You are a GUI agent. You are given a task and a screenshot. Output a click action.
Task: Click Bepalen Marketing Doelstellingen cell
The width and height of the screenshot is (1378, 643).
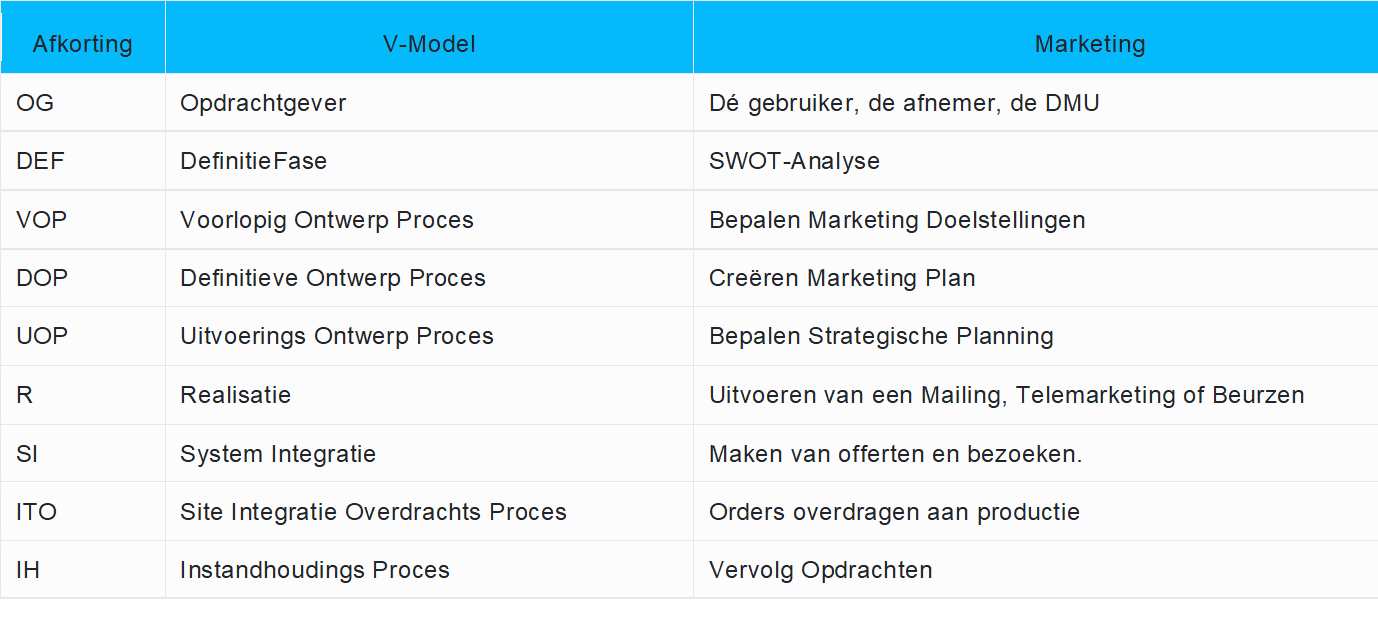[x=897, y=220]
